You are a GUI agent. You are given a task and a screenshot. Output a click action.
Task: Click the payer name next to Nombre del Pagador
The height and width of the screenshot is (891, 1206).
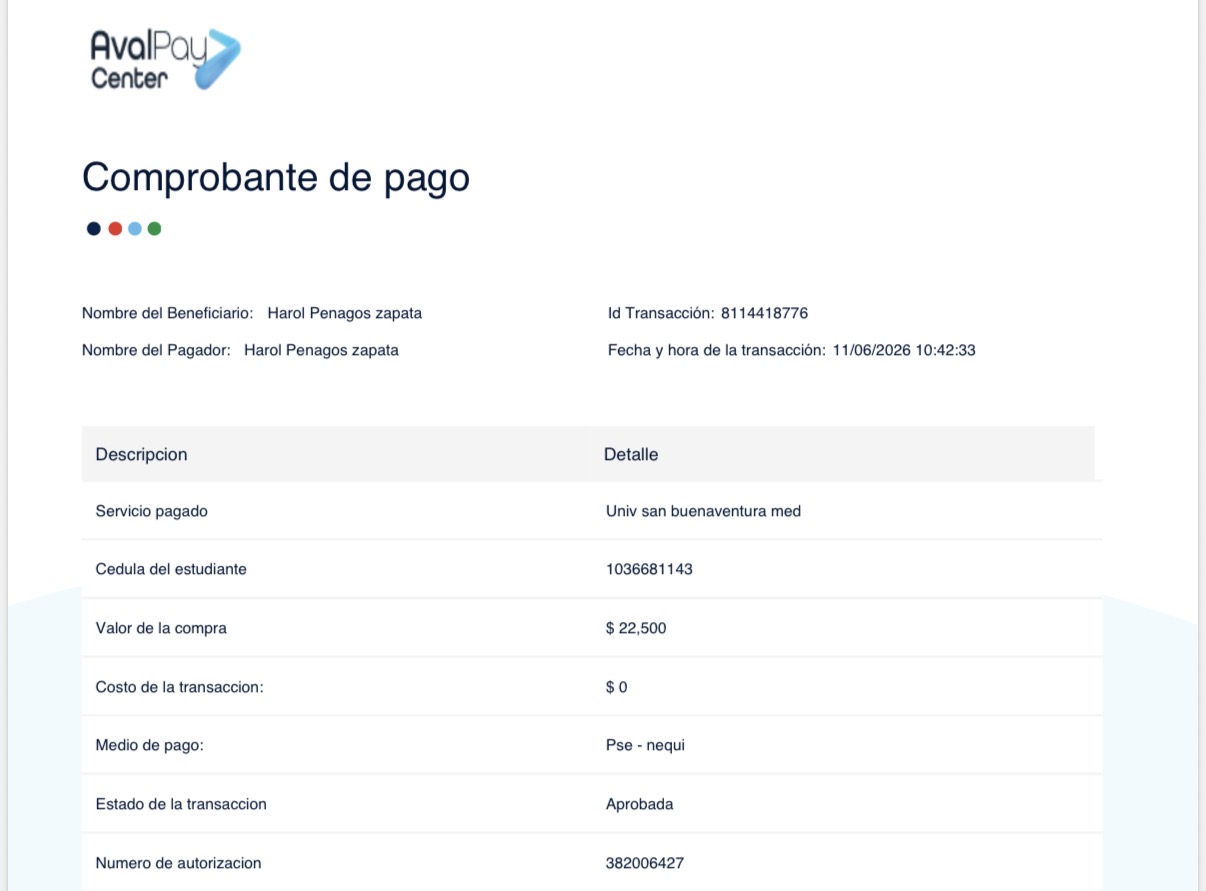(x=321, y=350)
